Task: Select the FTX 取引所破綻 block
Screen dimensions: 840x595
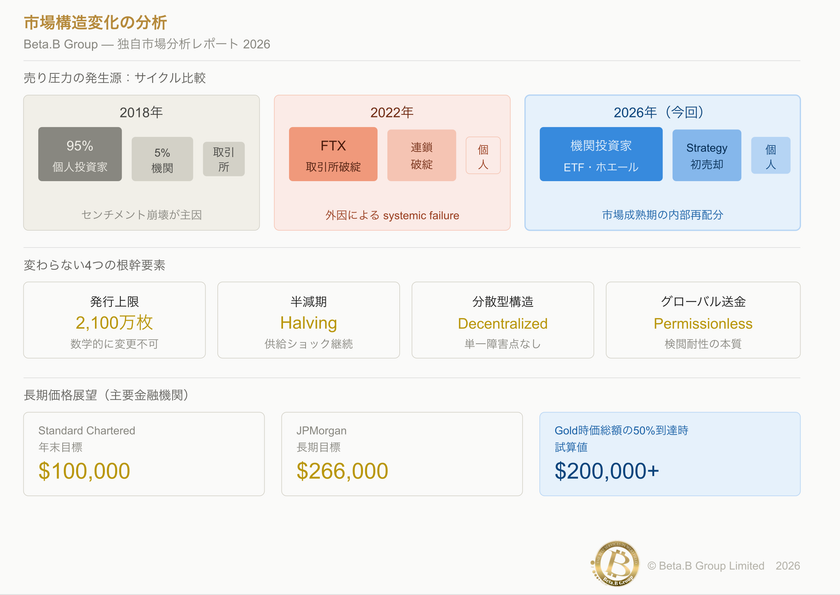Action: [x=333, y=154]
